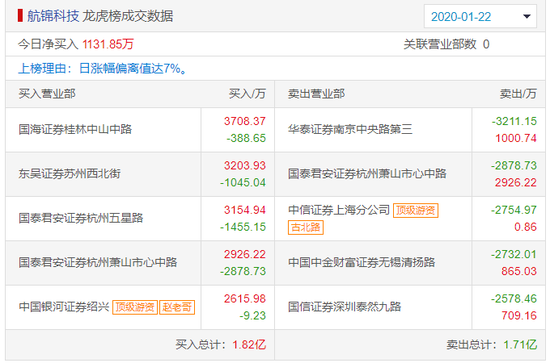Open 国泰君安证券杭州五星路 branch link
The width and height of the screenshot is (550, 363).
tap(81, 218)
